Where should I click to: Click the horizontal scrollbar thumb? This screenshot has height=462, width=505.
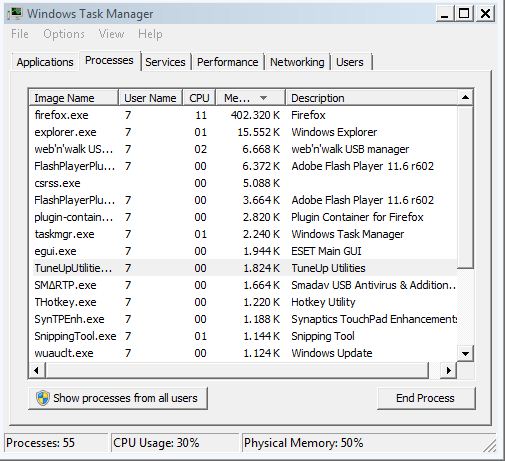pos(237,370)
